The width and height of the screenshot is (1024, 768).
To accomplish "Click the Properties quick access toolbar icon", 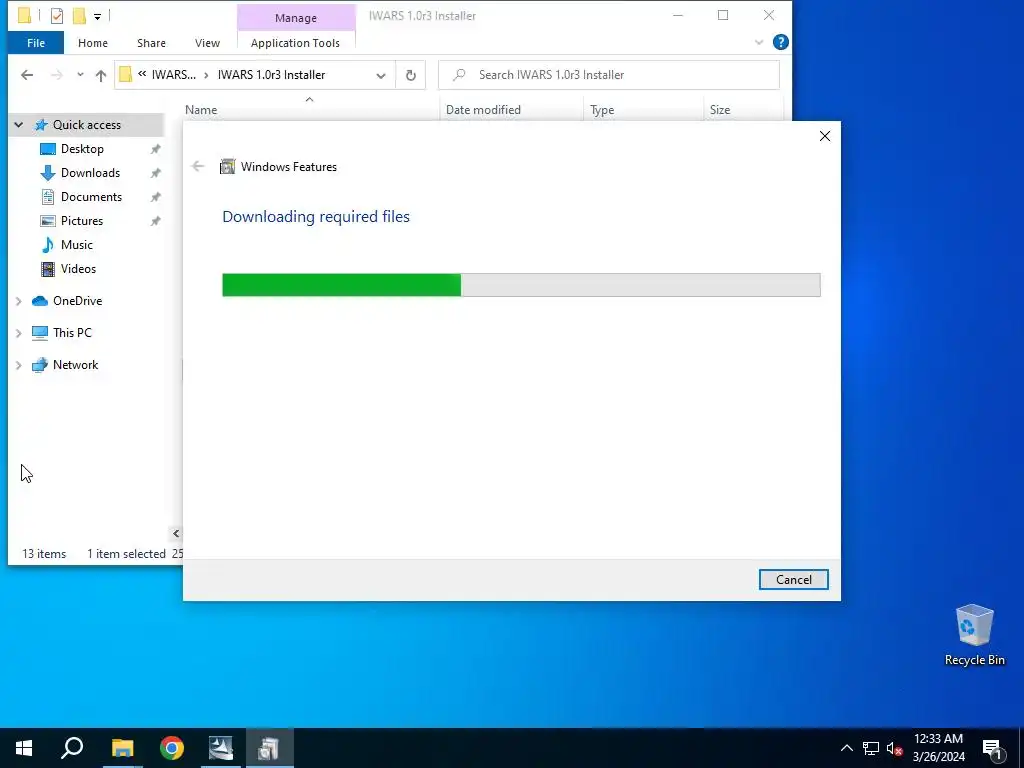I will (57, 16).
